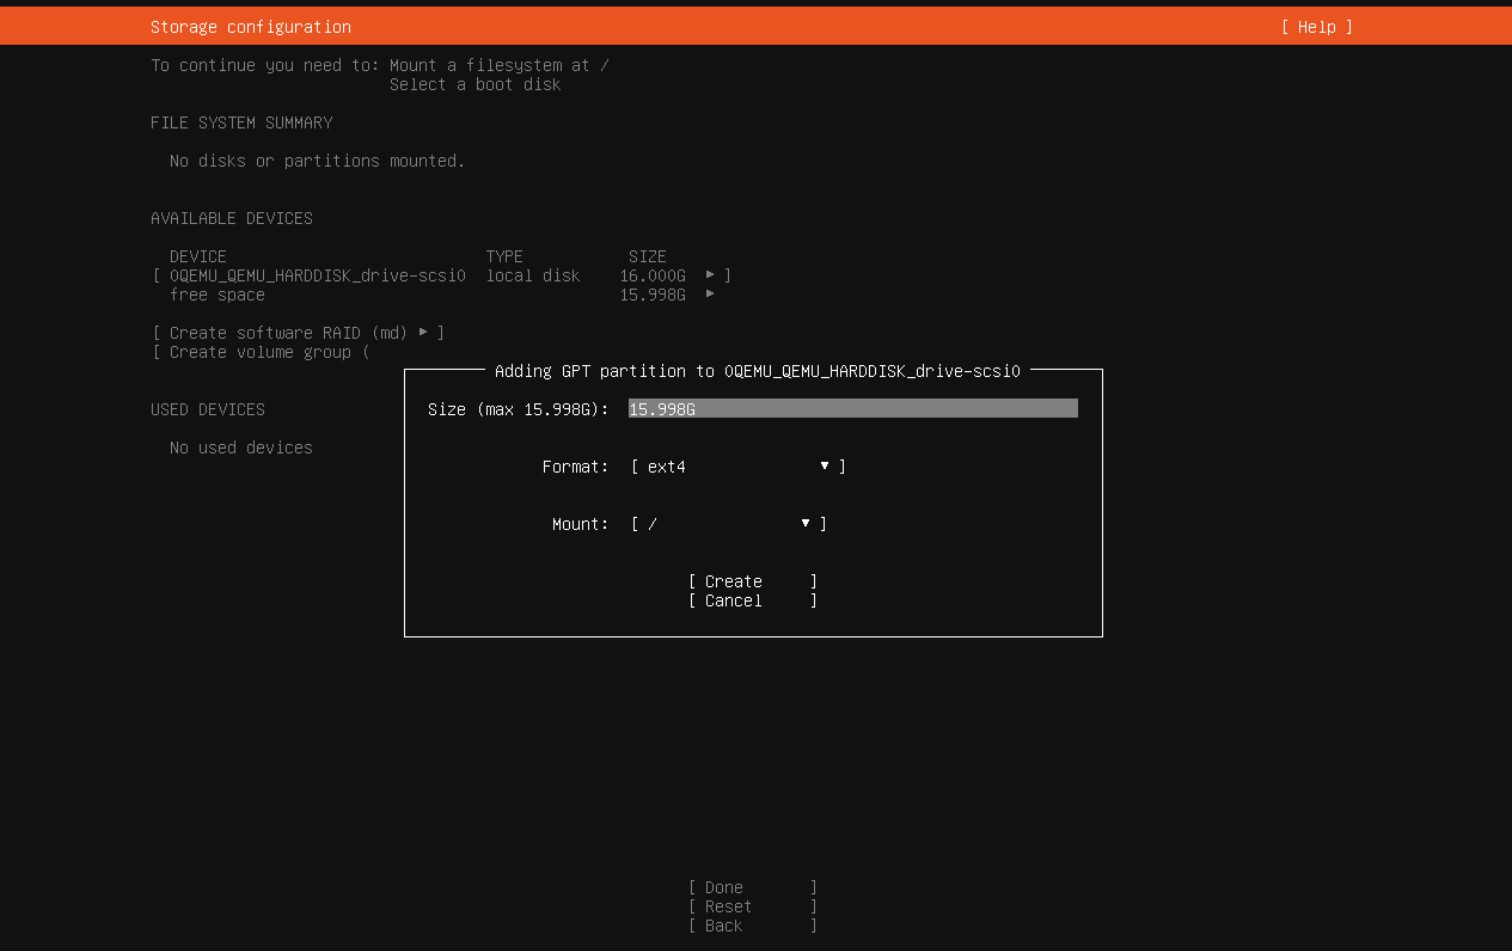Cancel the add partition dialog
The image size is (1512, 951).
752,601
